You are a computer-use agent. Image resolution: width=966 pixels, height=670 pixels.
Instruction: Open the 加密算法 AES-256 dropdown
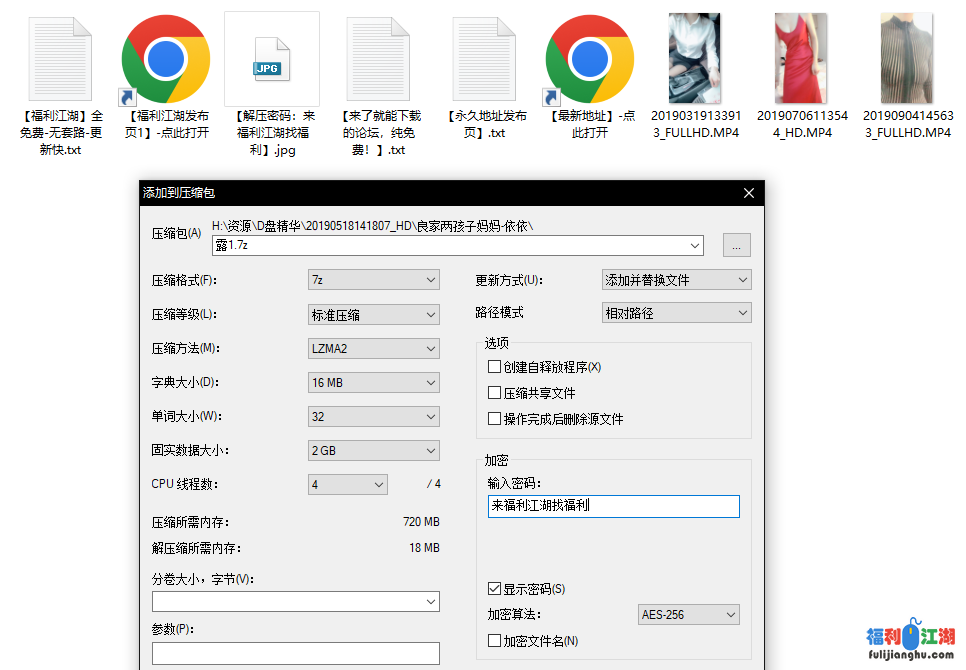688,615
